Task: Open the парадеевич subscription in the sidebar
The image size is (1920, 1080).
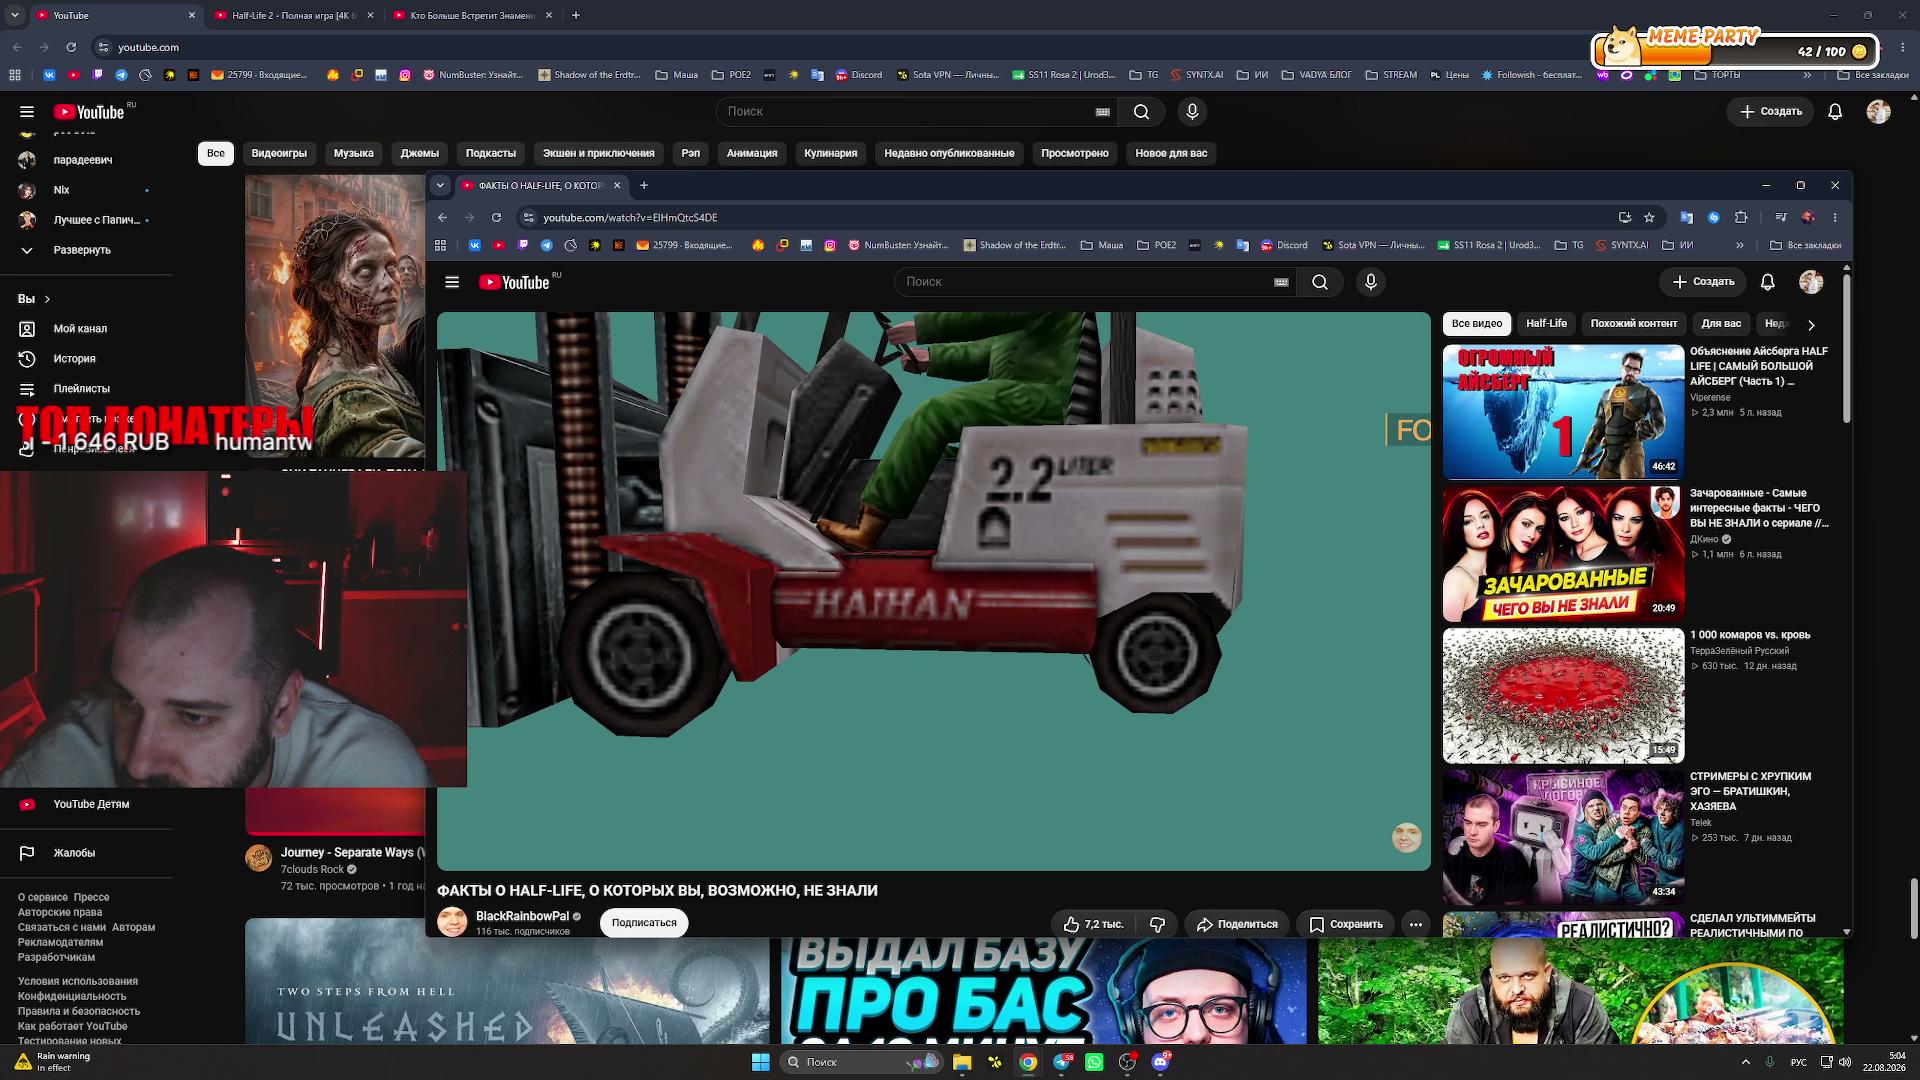Action: pyautogui.click(x=82, y=160)
